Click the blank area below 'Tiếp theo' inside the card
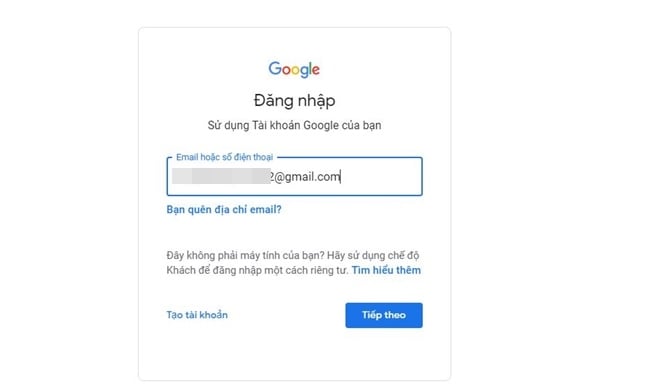Viewport: 660px width, 390px height. click(x=384, y=353)
